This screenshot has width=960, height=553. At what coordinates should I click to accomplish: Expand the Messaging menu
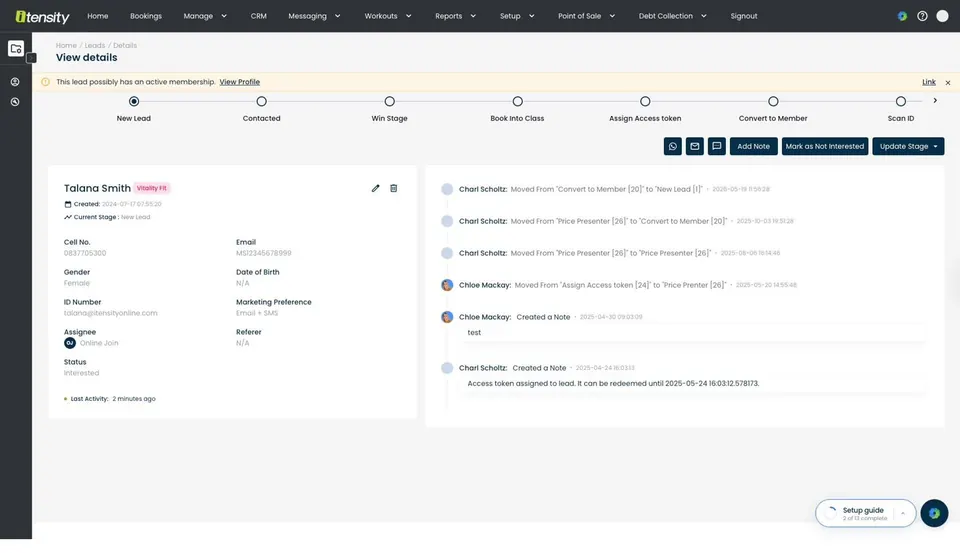(314, 16)
